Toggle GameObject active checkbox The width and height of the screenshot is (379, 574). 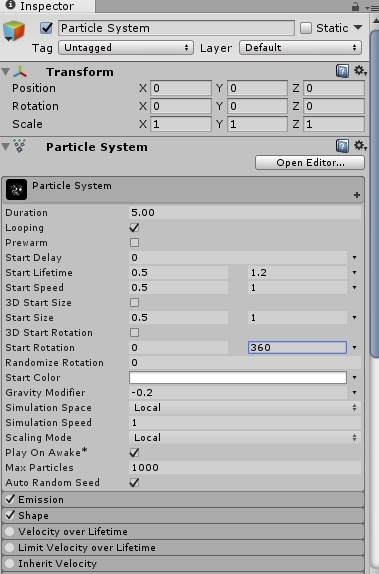point(46,28)
